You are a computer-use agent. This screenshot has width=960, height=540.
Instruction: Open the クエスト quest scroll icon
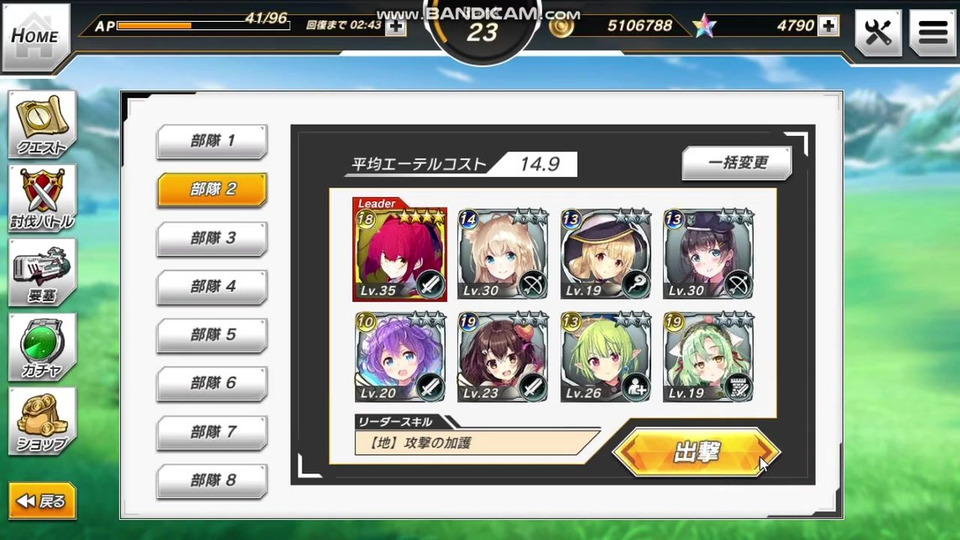coord(42,125)
